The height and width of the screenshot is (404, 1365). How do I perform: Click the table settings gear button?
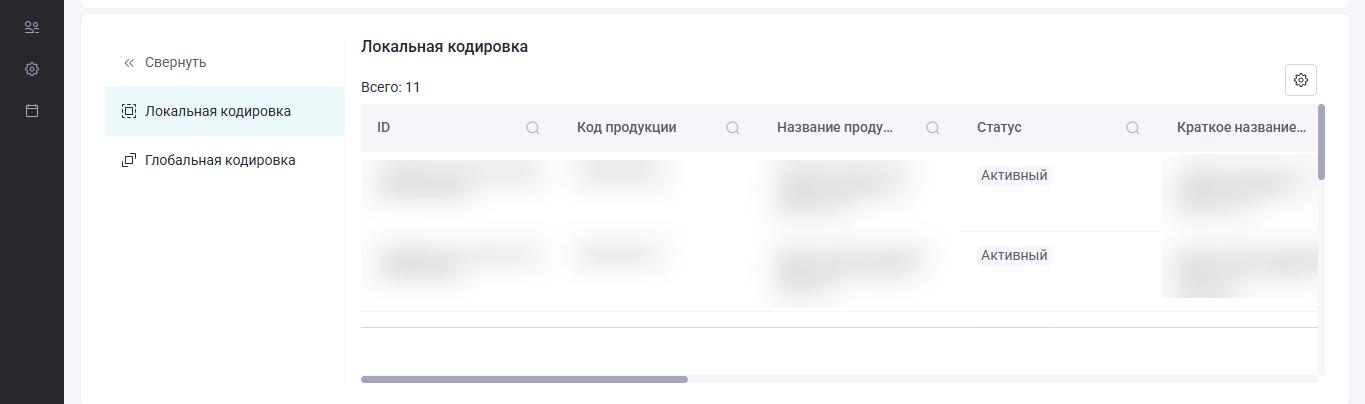1301,80
